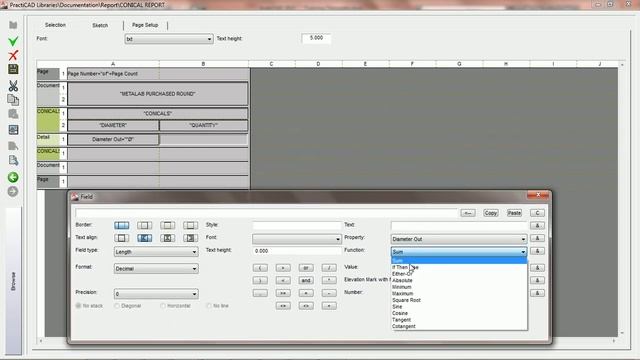
Task: Open the Font dropdown in Field dialog
Action: coord(297,239)
